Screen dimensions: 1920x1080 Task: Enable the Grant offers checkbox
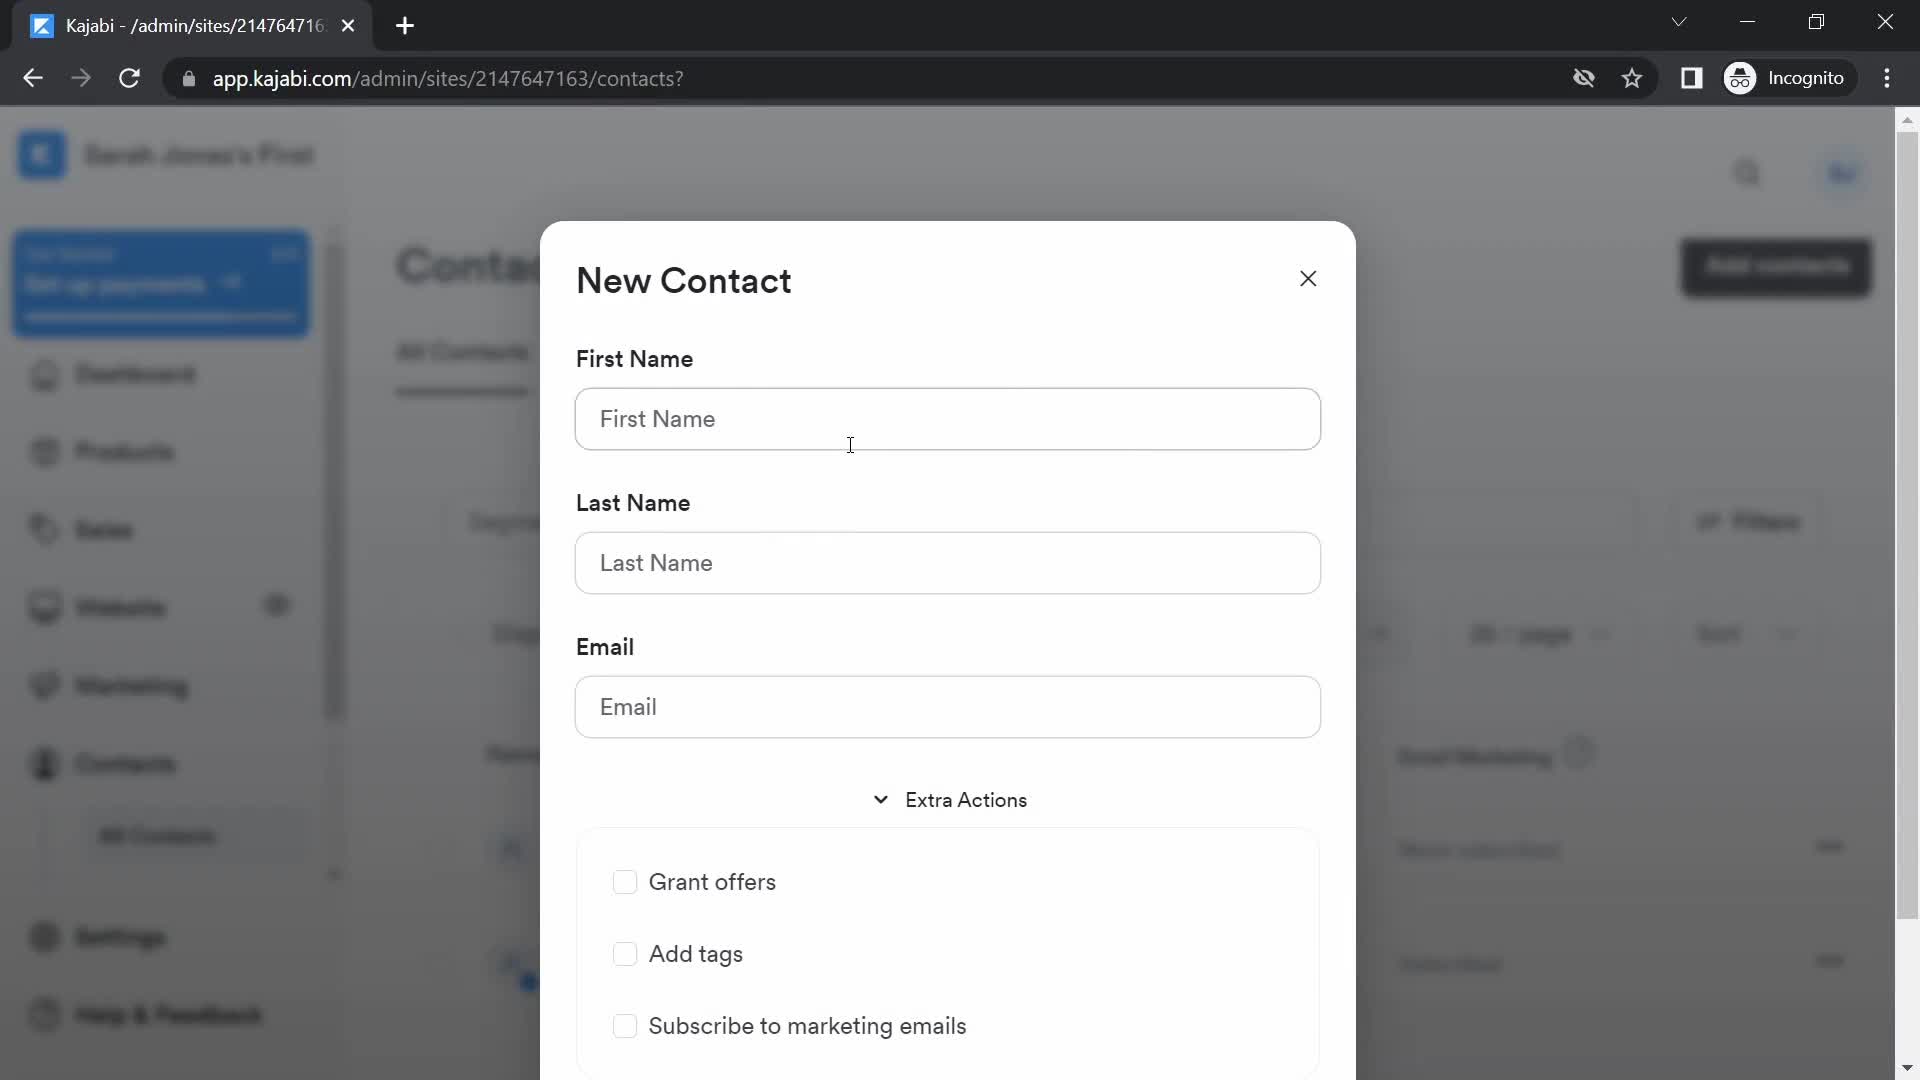pyautogui.click(x=625, y=882)
